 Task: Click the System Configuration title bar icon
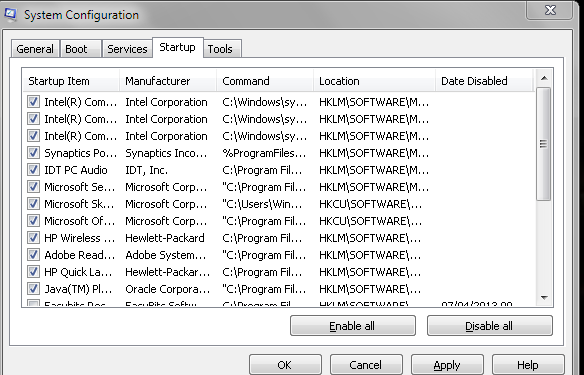coord(10,14)
